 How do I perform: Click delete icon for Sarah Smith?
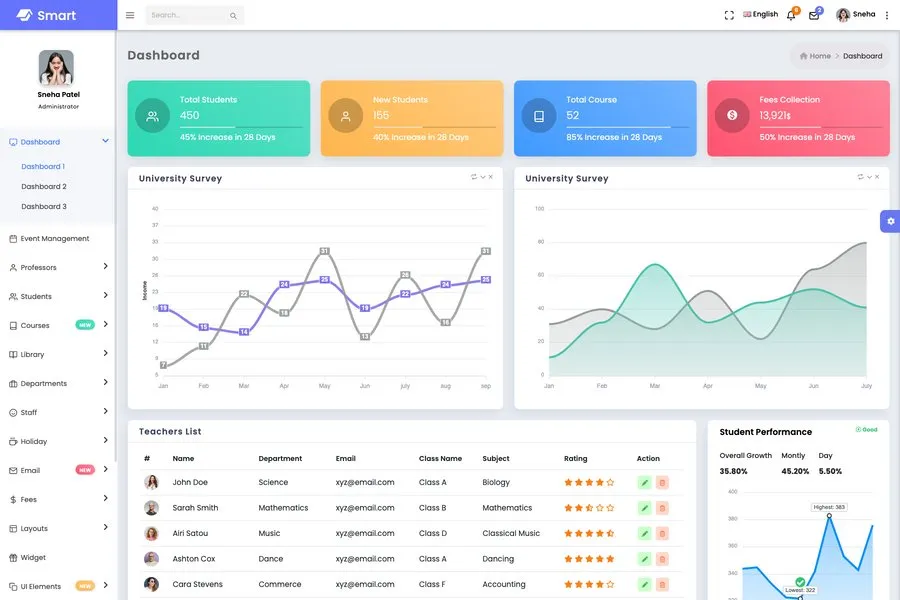pos(662,508)
